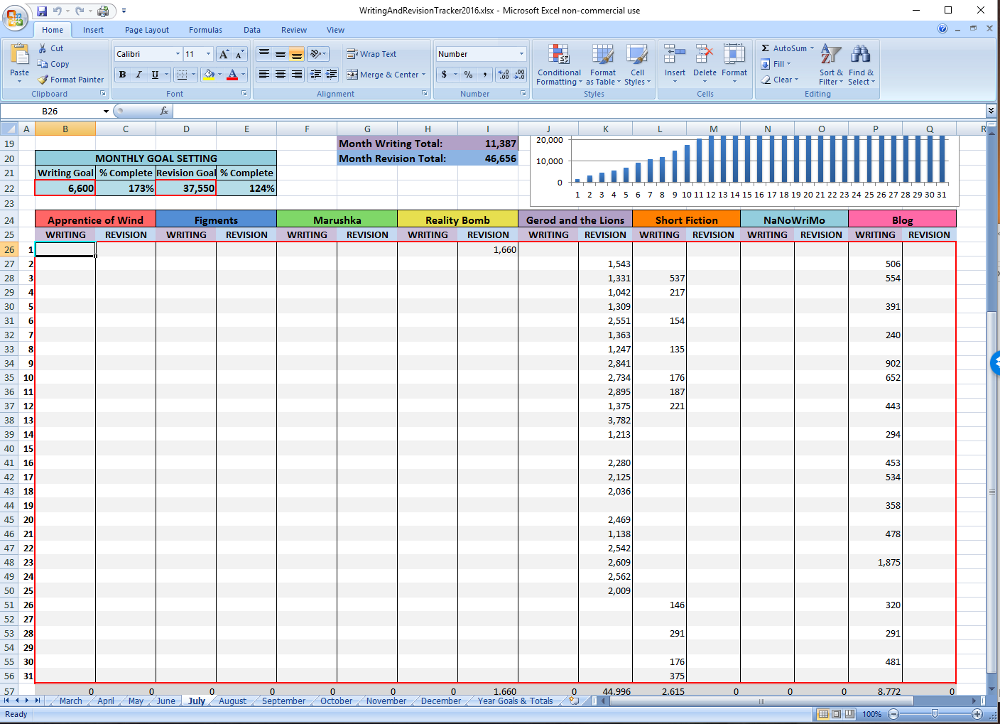Click the Copy button

(54, 64)
